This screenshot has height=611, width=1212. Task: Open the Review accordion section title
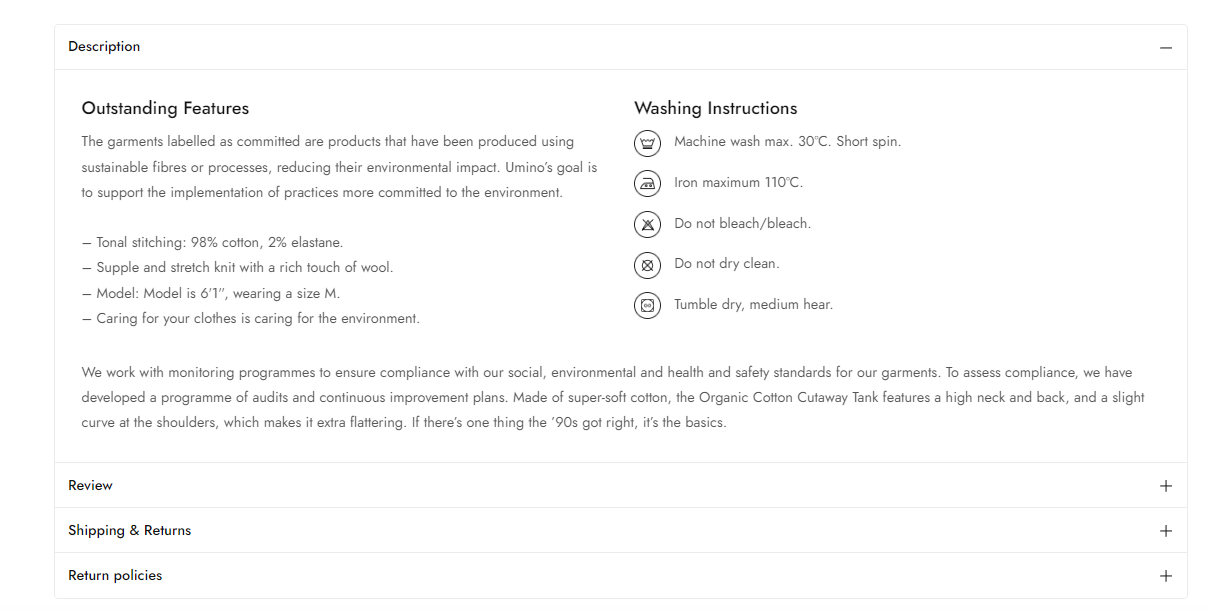point(90,486)
